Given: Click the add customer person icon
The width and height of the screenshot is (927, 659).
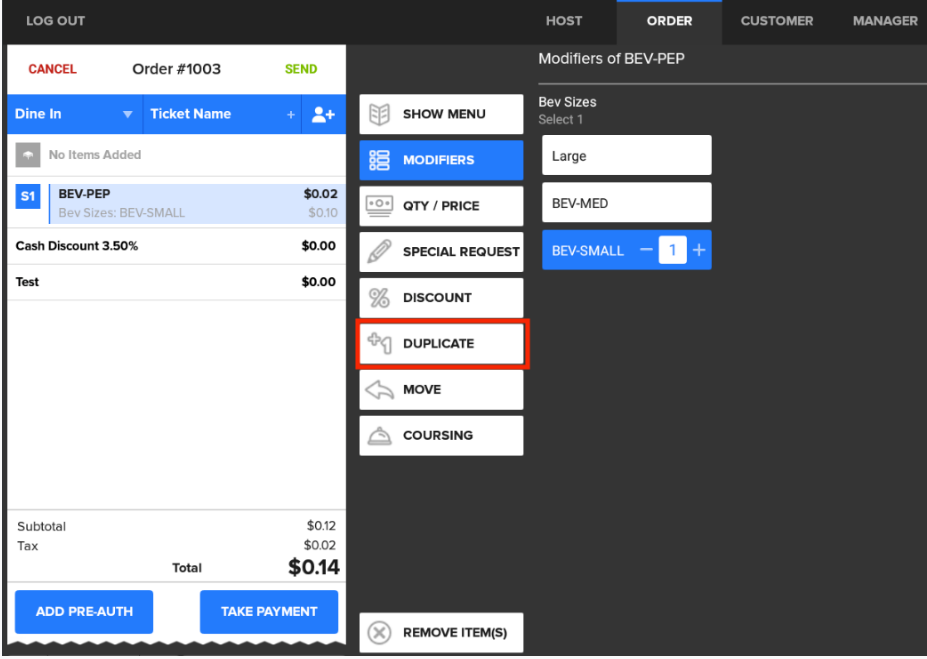Looking at the screenshot, I should [323, 114].
